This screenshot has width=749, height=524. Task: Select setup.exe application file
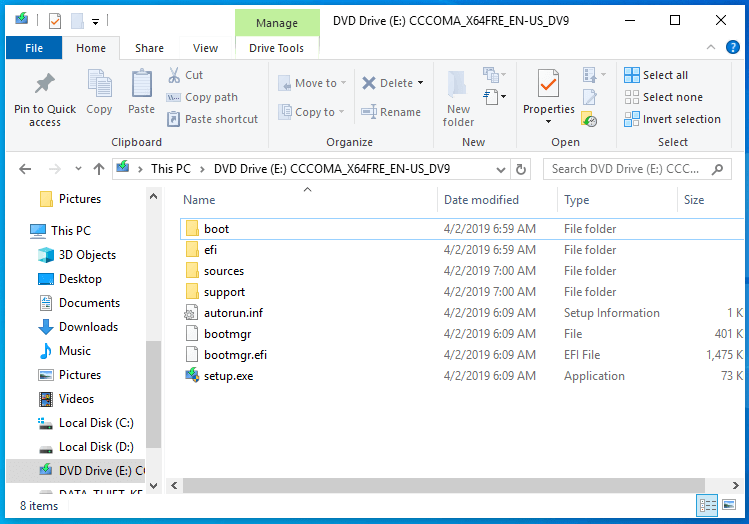click(x=228, y=376)
